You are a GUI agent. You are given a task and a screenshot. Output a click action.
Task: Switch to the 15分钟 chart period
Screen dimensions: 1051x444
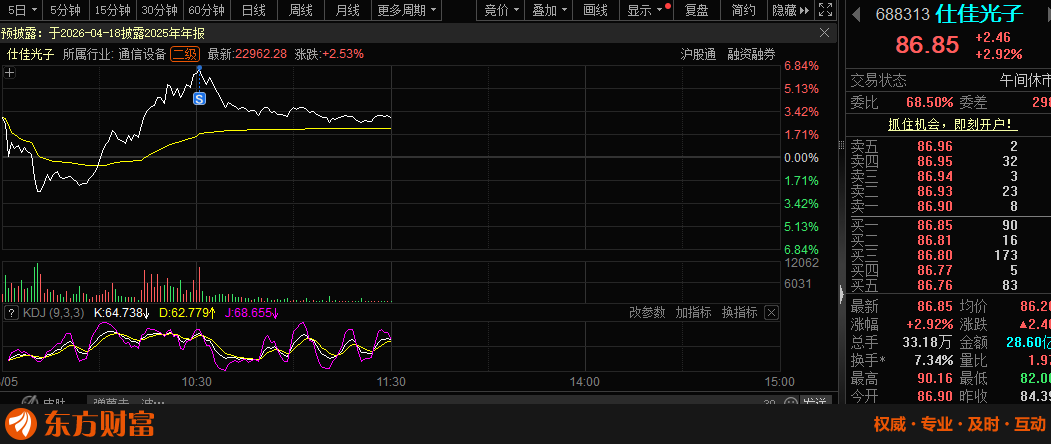point(112,10)
